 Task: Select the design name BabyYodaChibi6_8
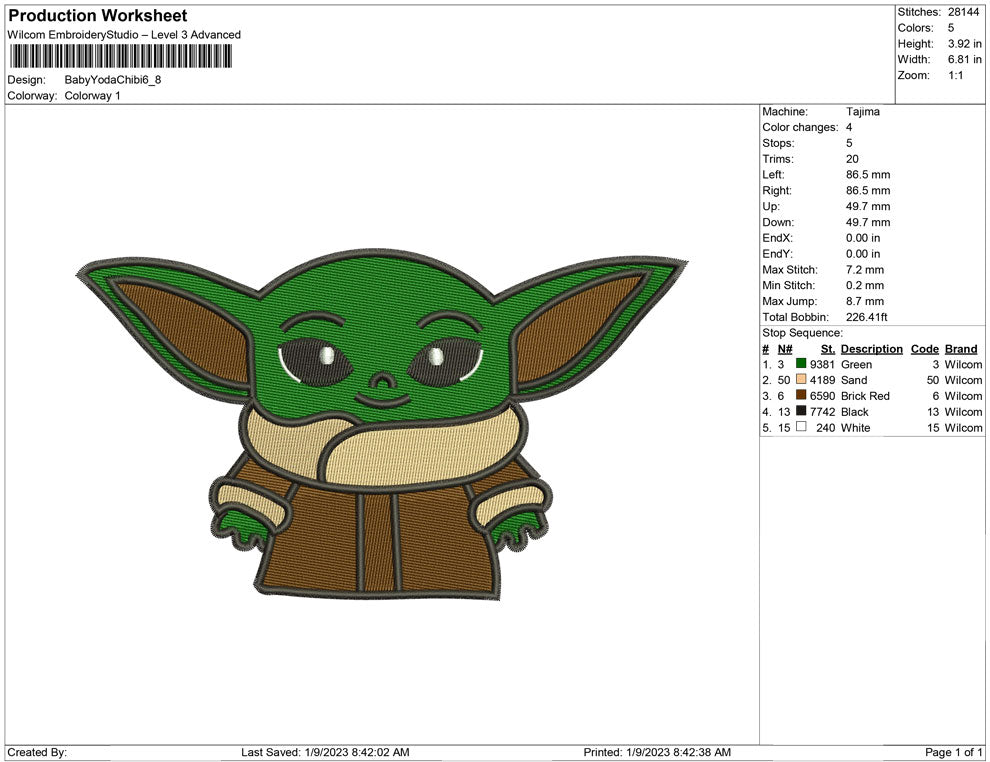112,80
